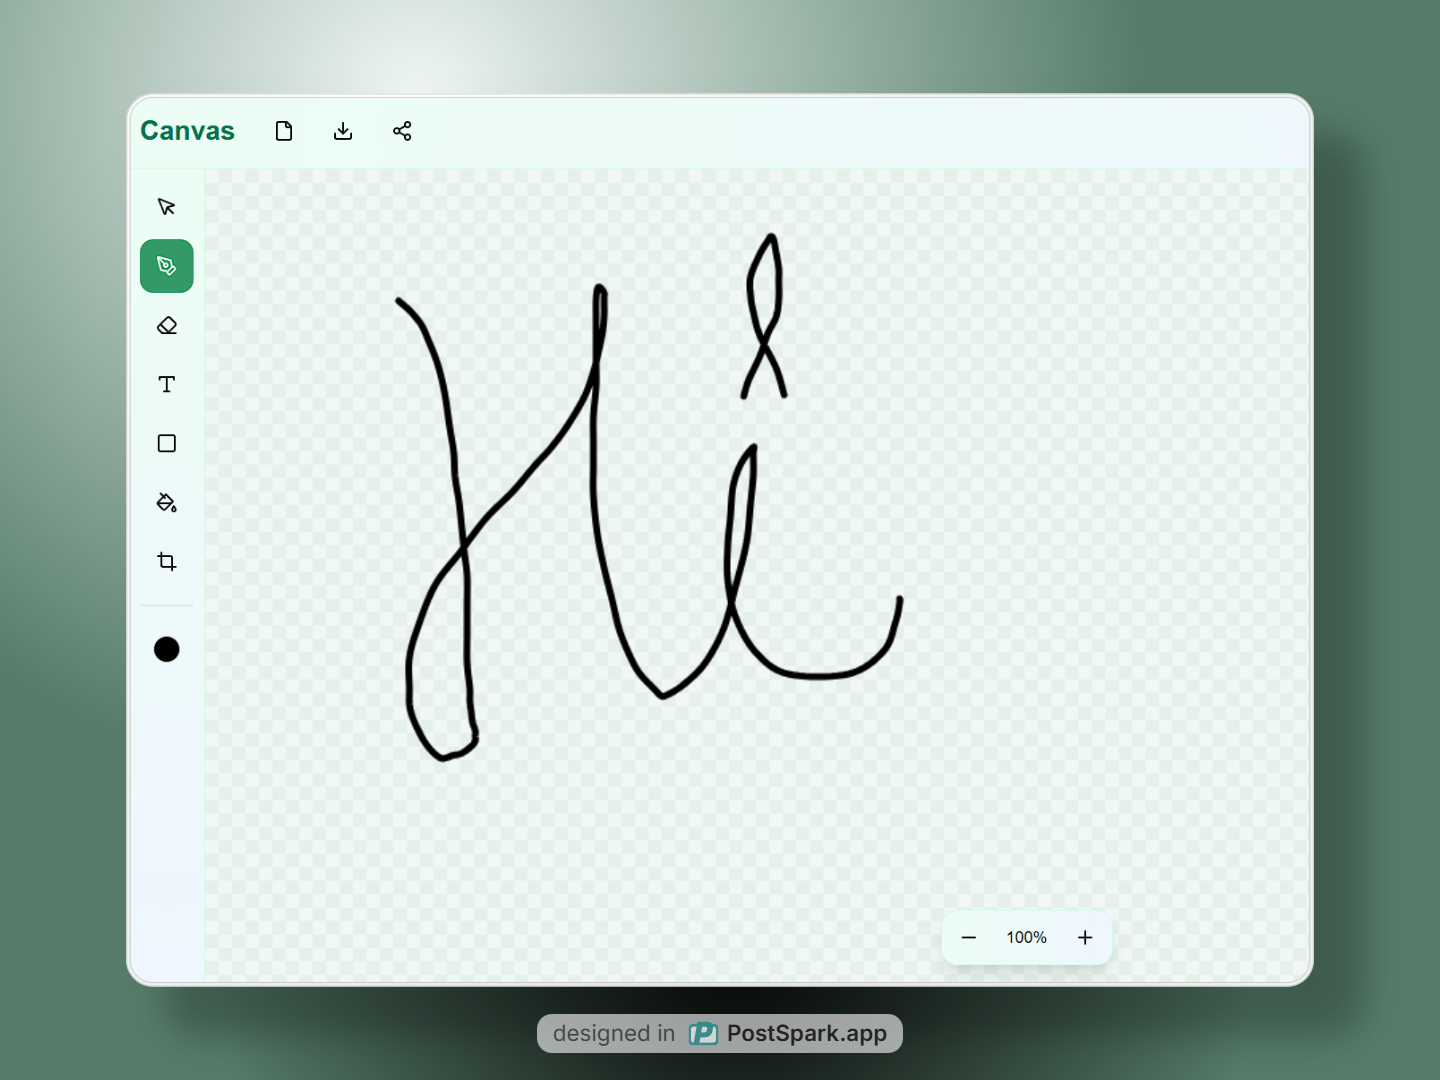Screen dimensions: 1440x1080
Task: Click the Canvas app title
Action: pos(187,131)
